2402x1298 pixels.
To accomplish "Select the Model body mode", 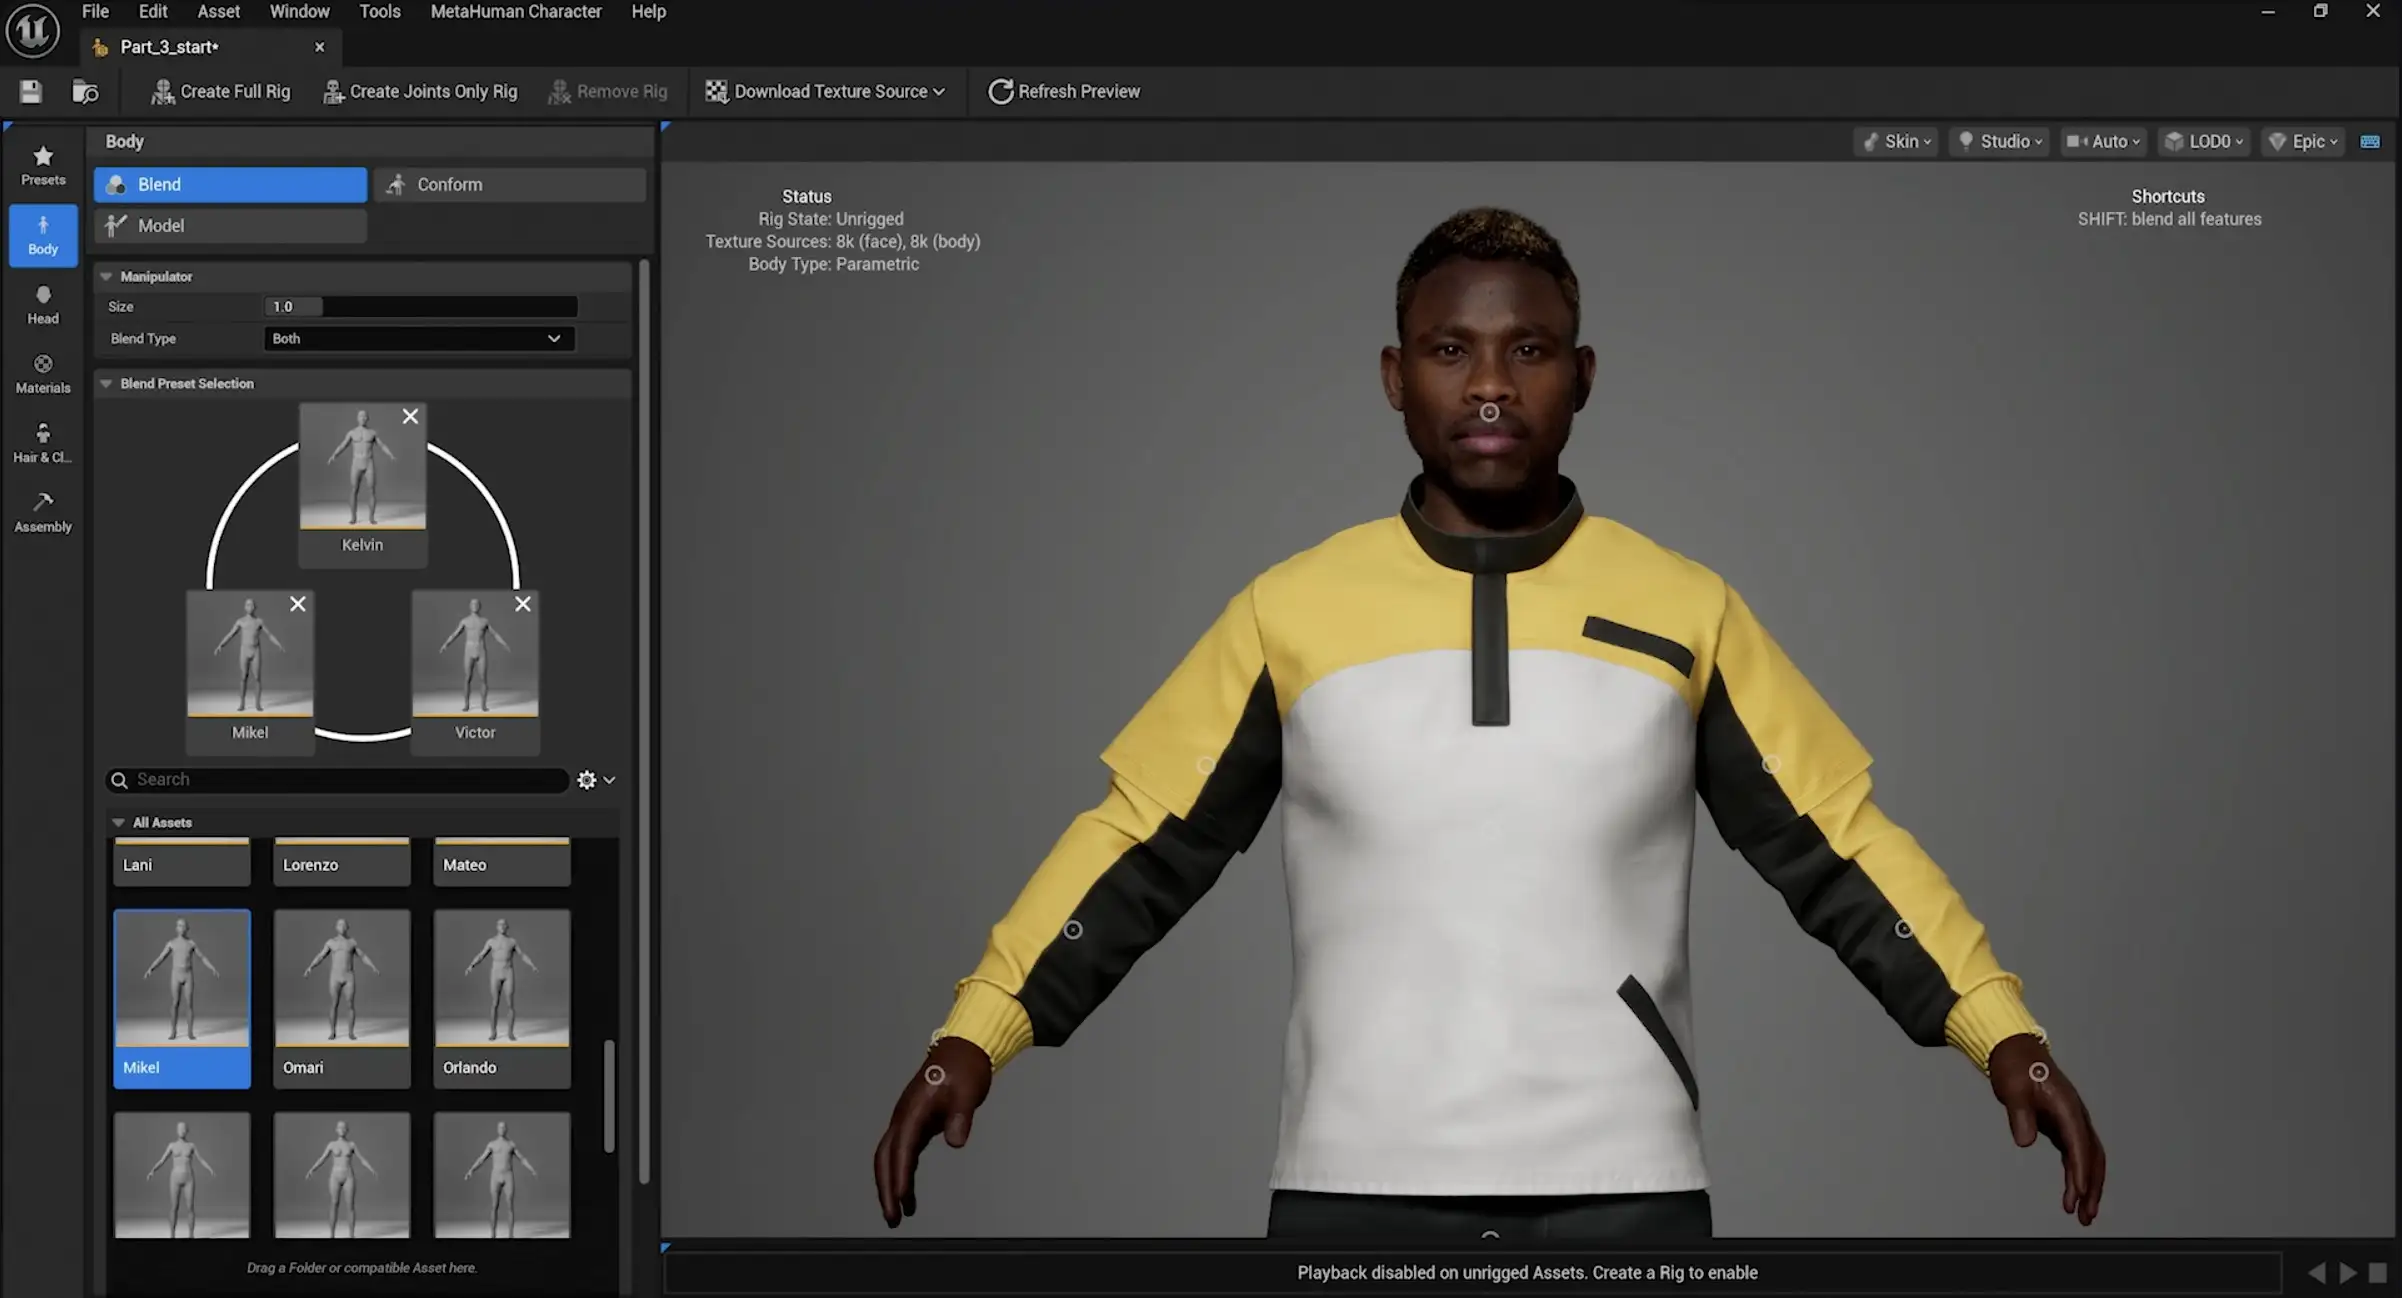I will point(231,225).
